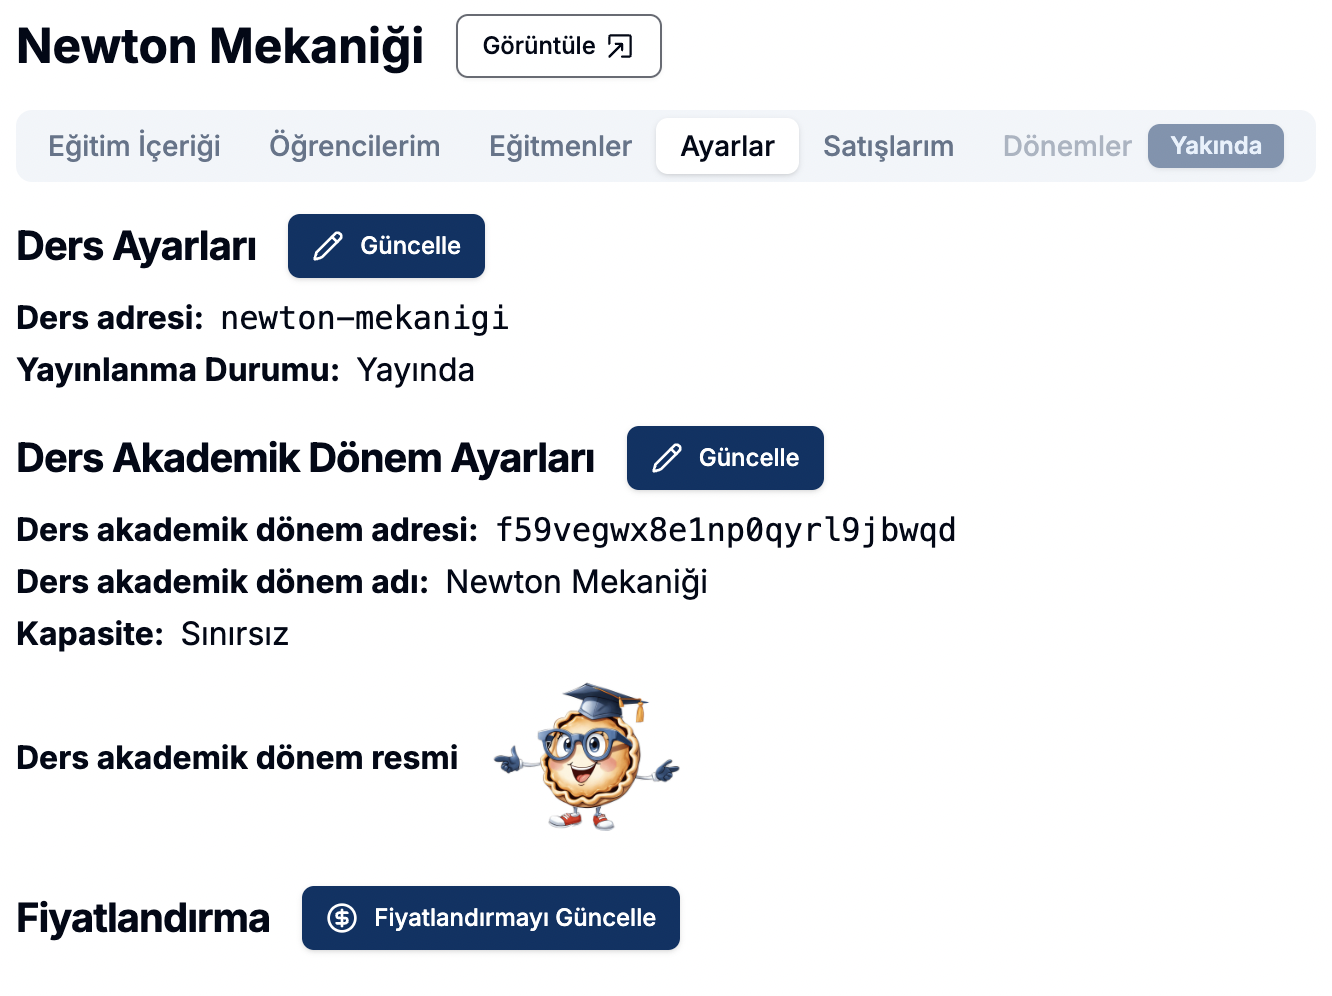Click the newton-mekanigi course address text

364,318
